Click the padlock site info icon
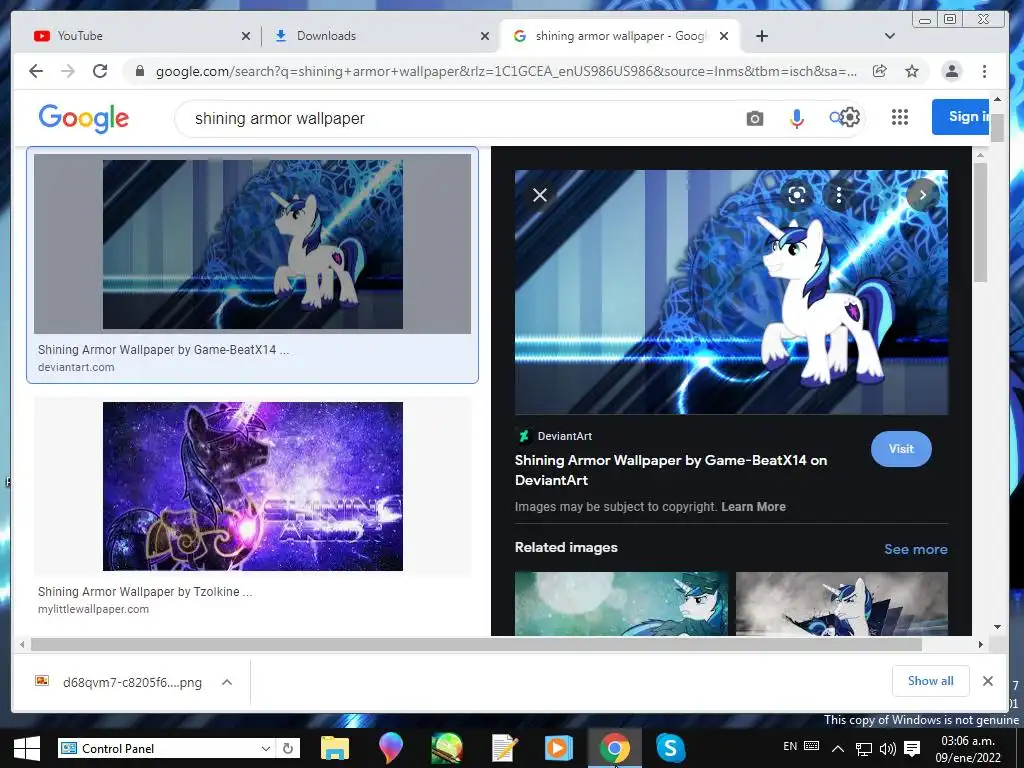Viewport: 1024px width, 768px height. (x=140, y=71)
